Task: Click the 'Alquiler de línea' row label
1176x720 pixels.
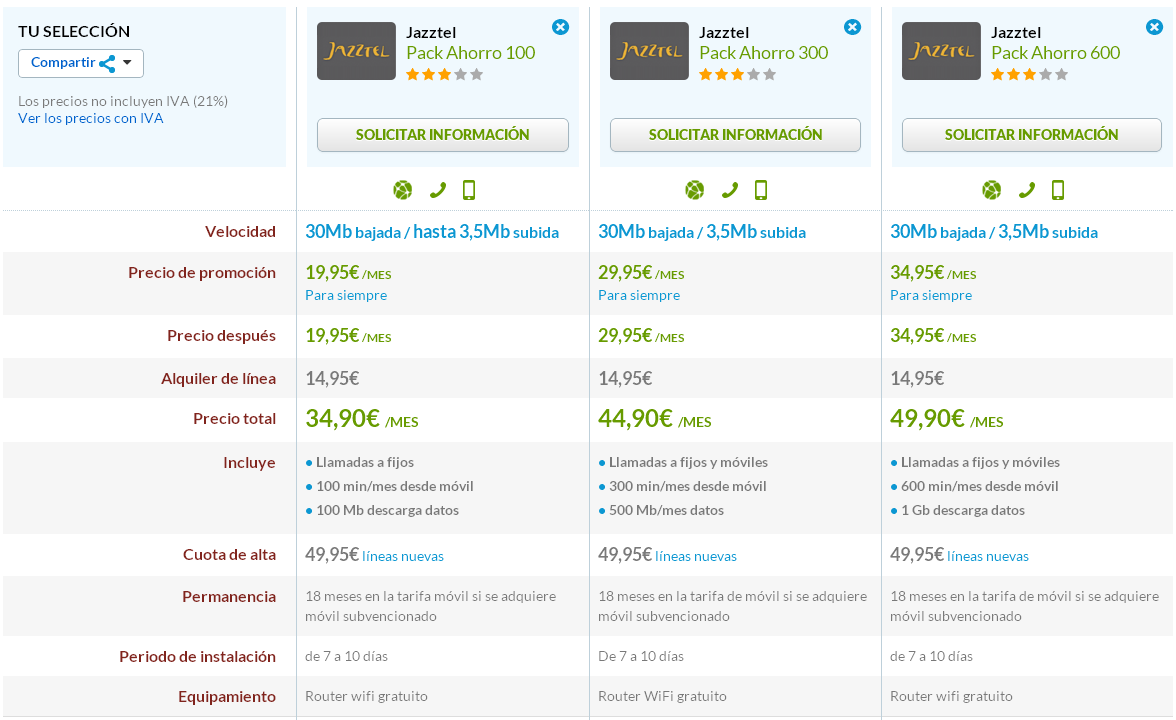Action: click(218, 379)
